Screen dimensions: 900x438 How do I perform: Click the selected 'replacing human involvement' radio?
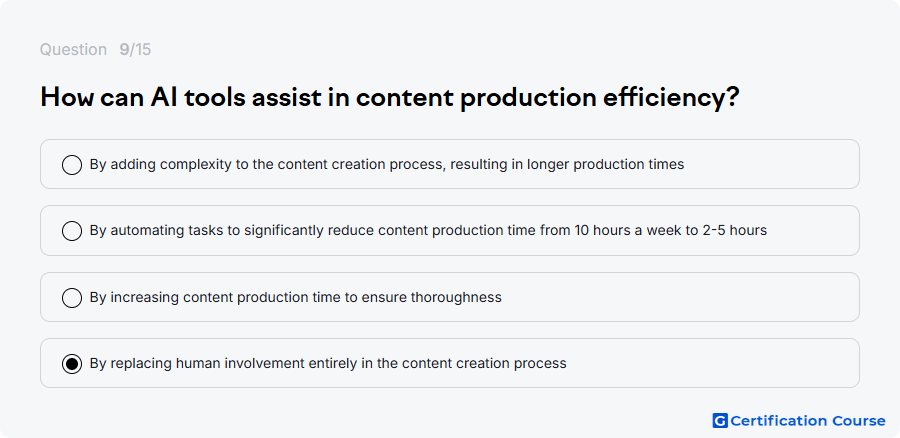(72, 364)
